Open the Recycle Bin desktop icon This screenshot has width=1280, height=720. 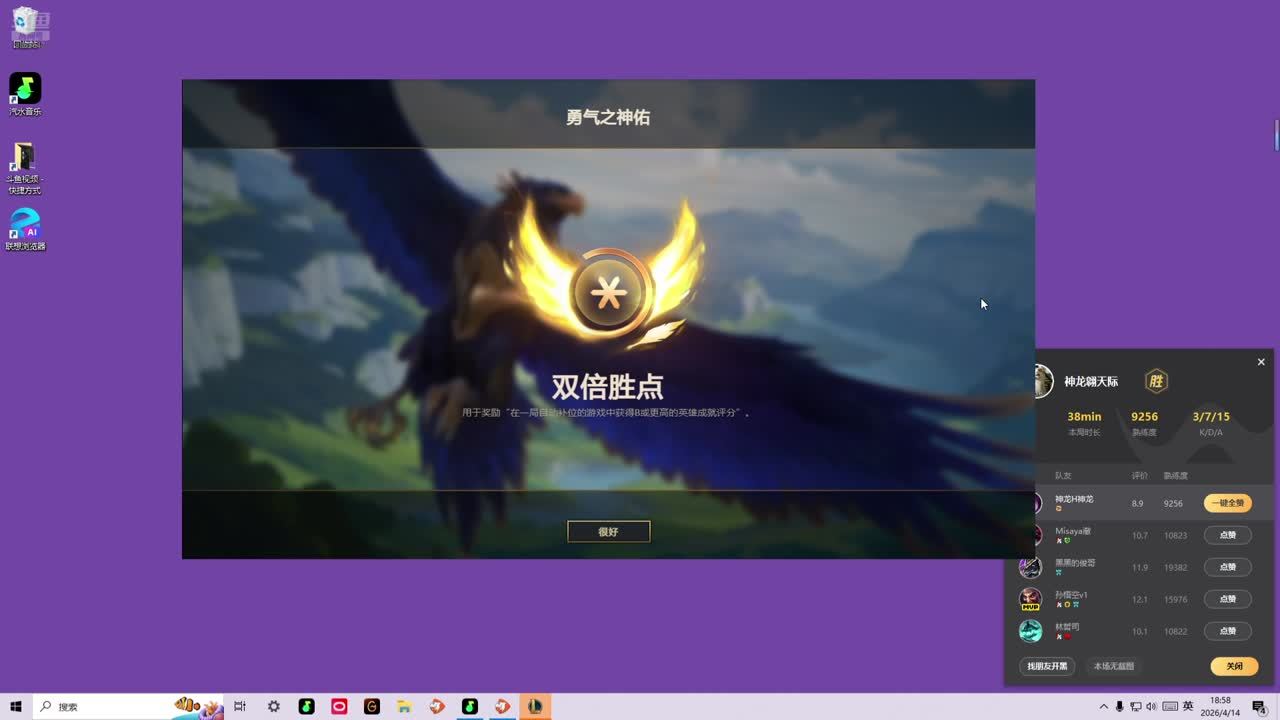click(26, 27)
